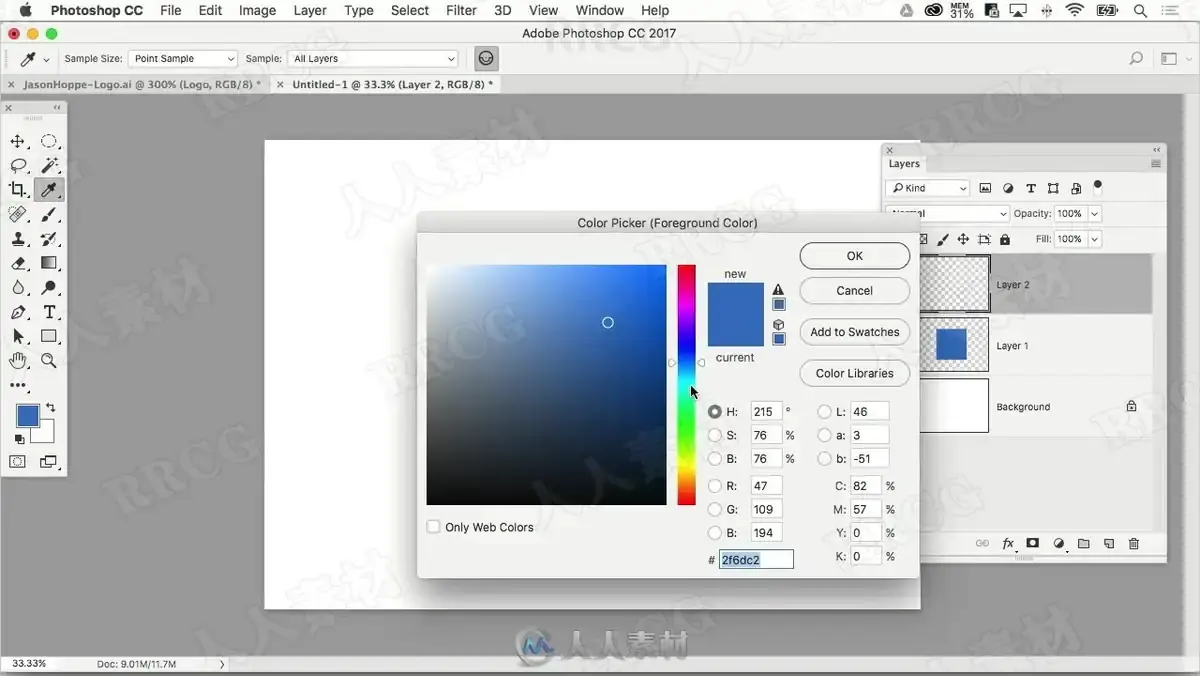Toggle the layer filter switch on
The height and width of the screenshot is (676, 1200).
[1098, 186]
